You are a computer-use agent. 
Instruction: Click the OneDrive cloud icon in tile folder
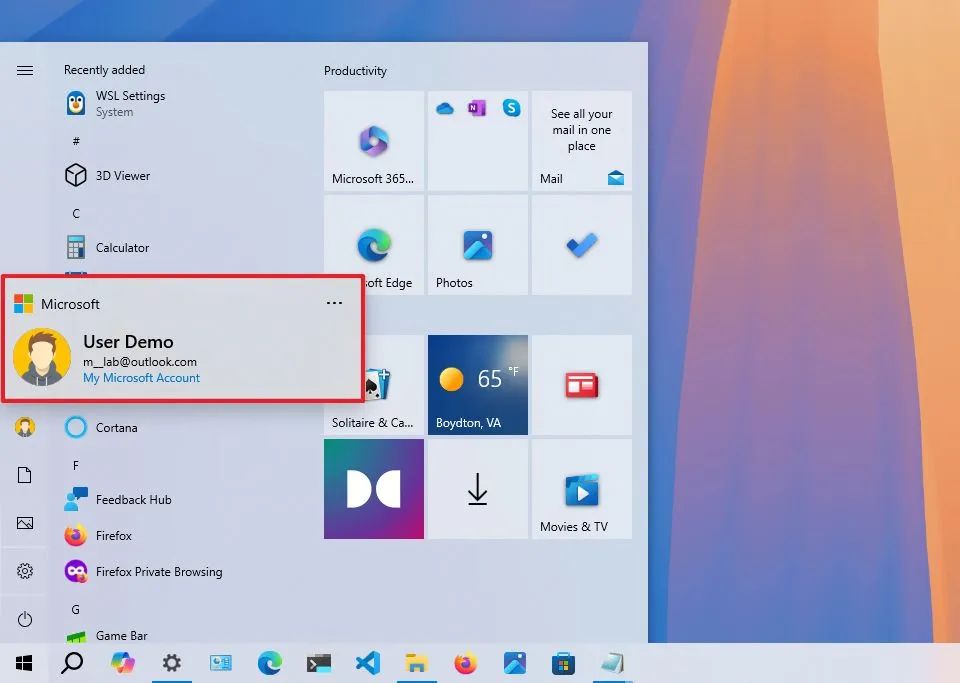(x=444, y=109)
